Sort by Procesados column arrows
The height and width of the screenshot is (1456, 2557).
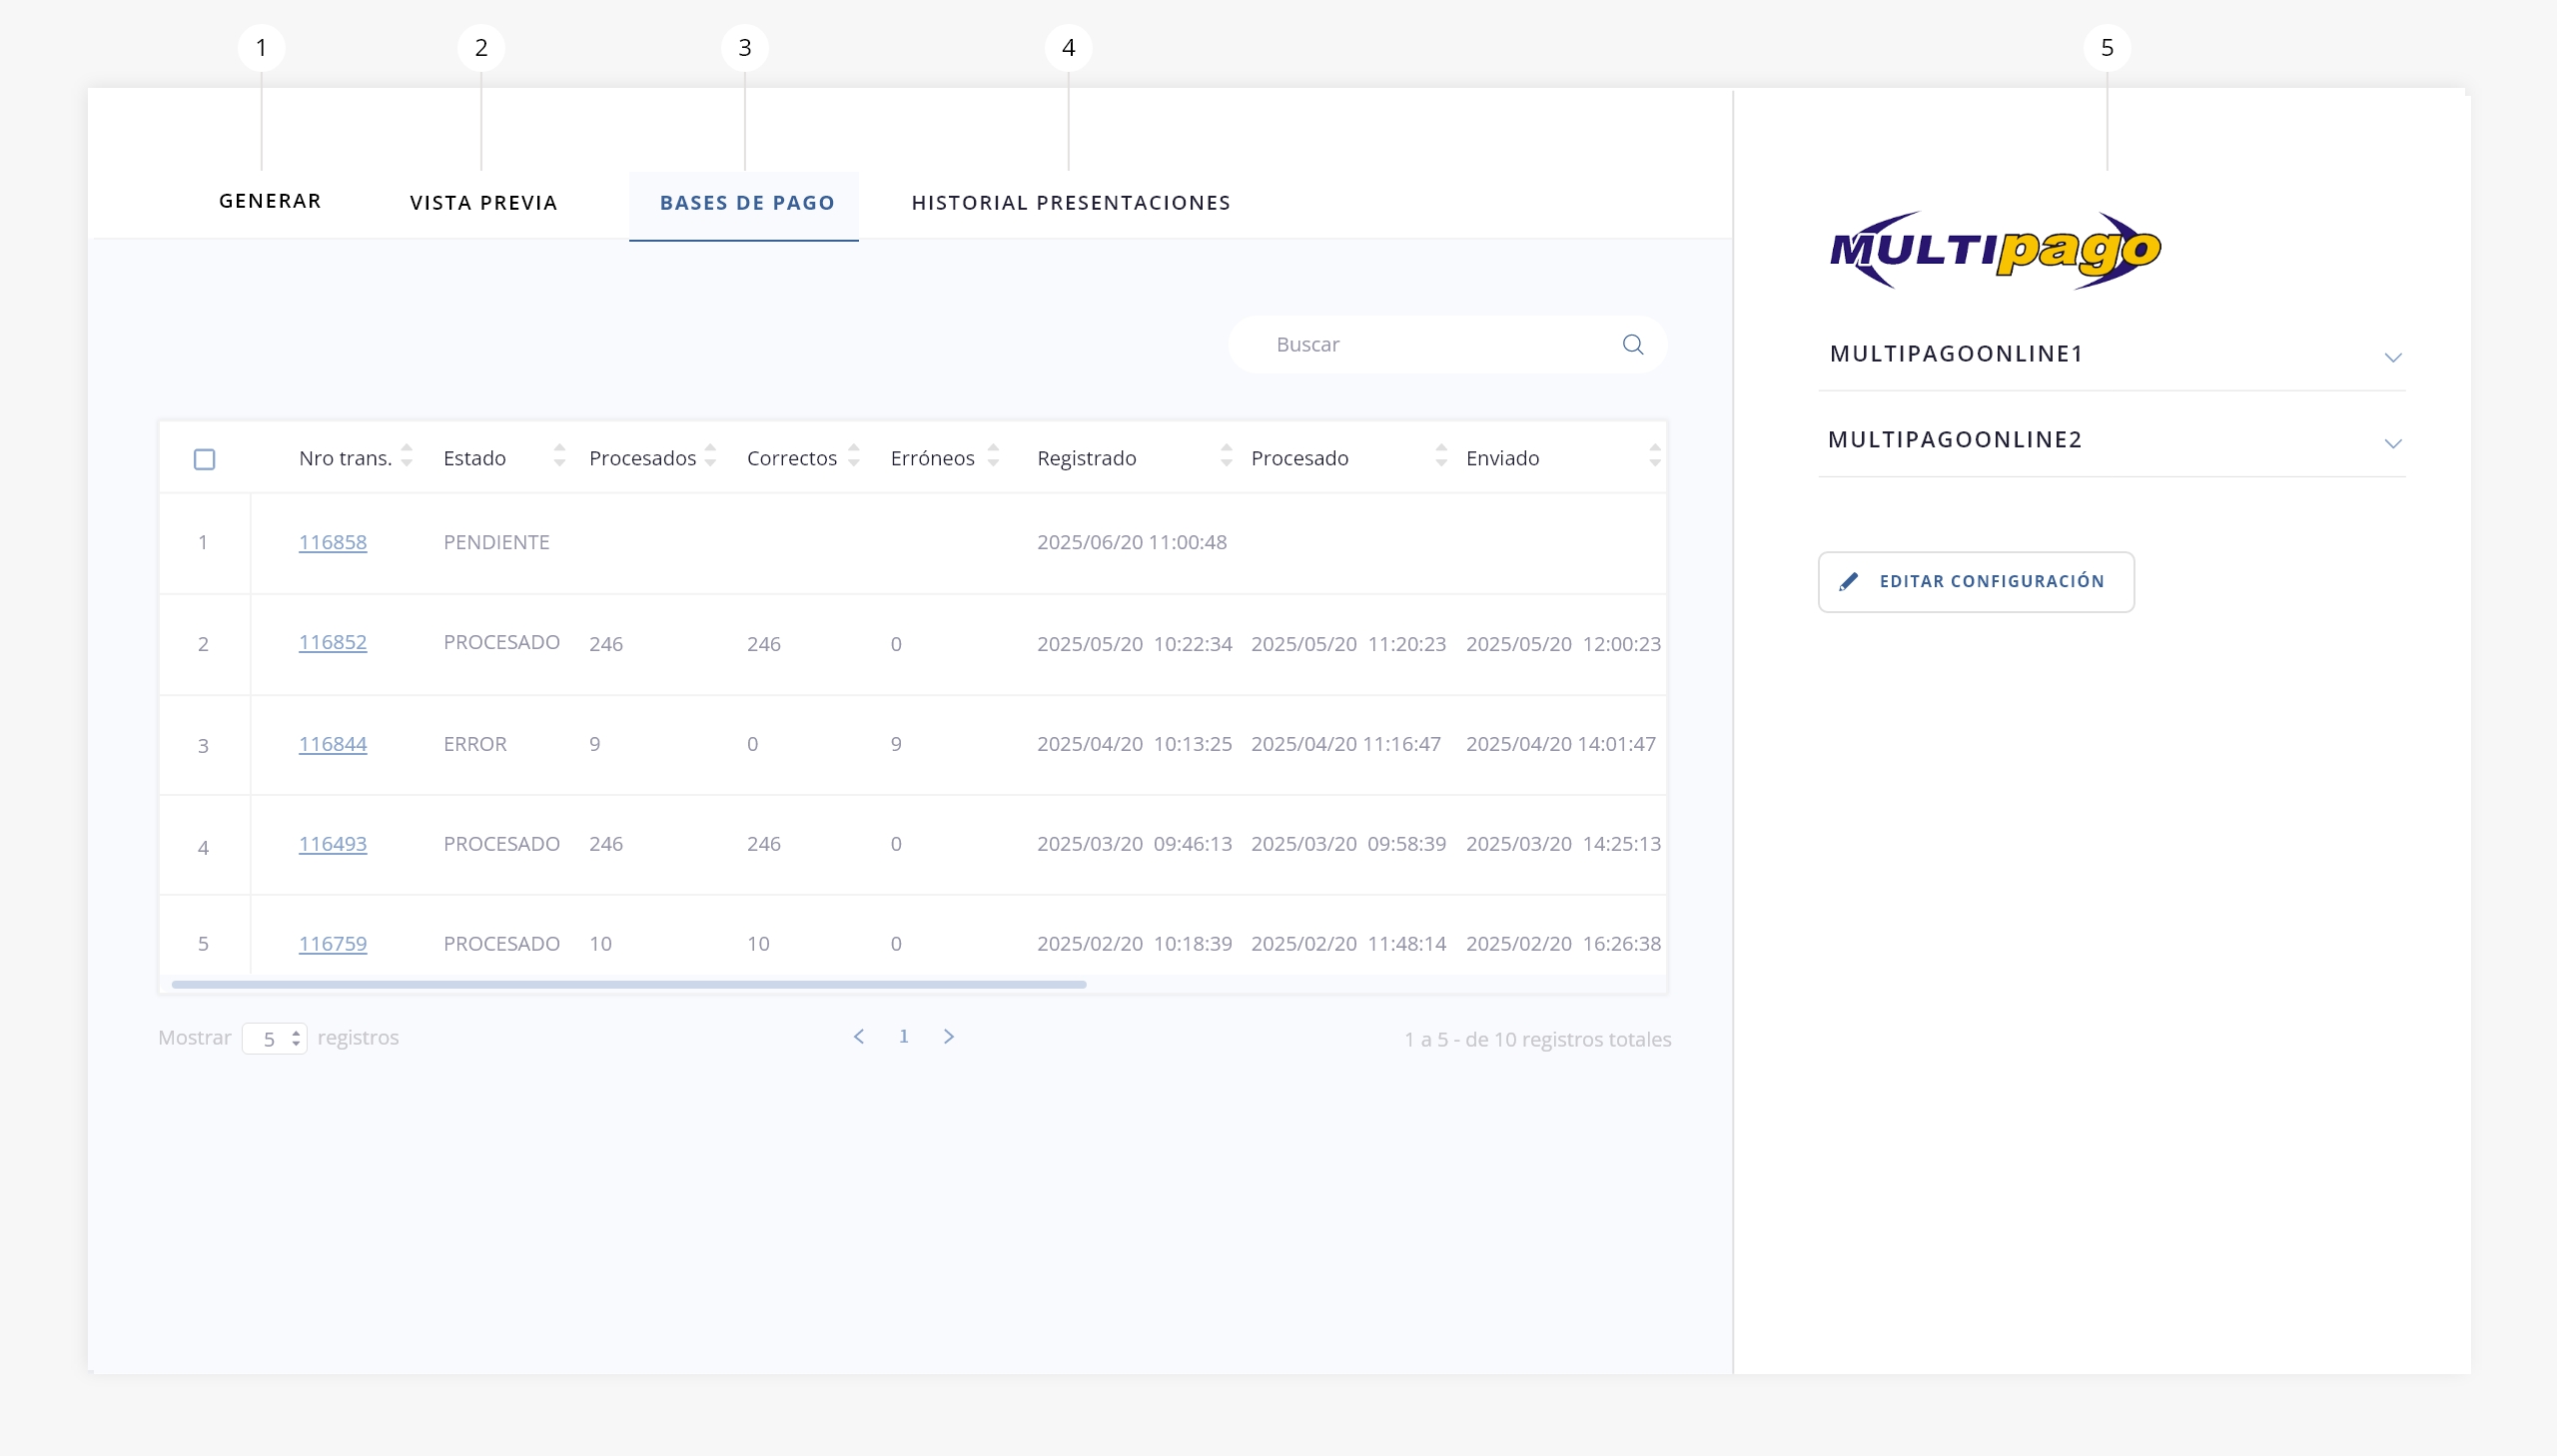pyautogui.click(x=710, y=456)
